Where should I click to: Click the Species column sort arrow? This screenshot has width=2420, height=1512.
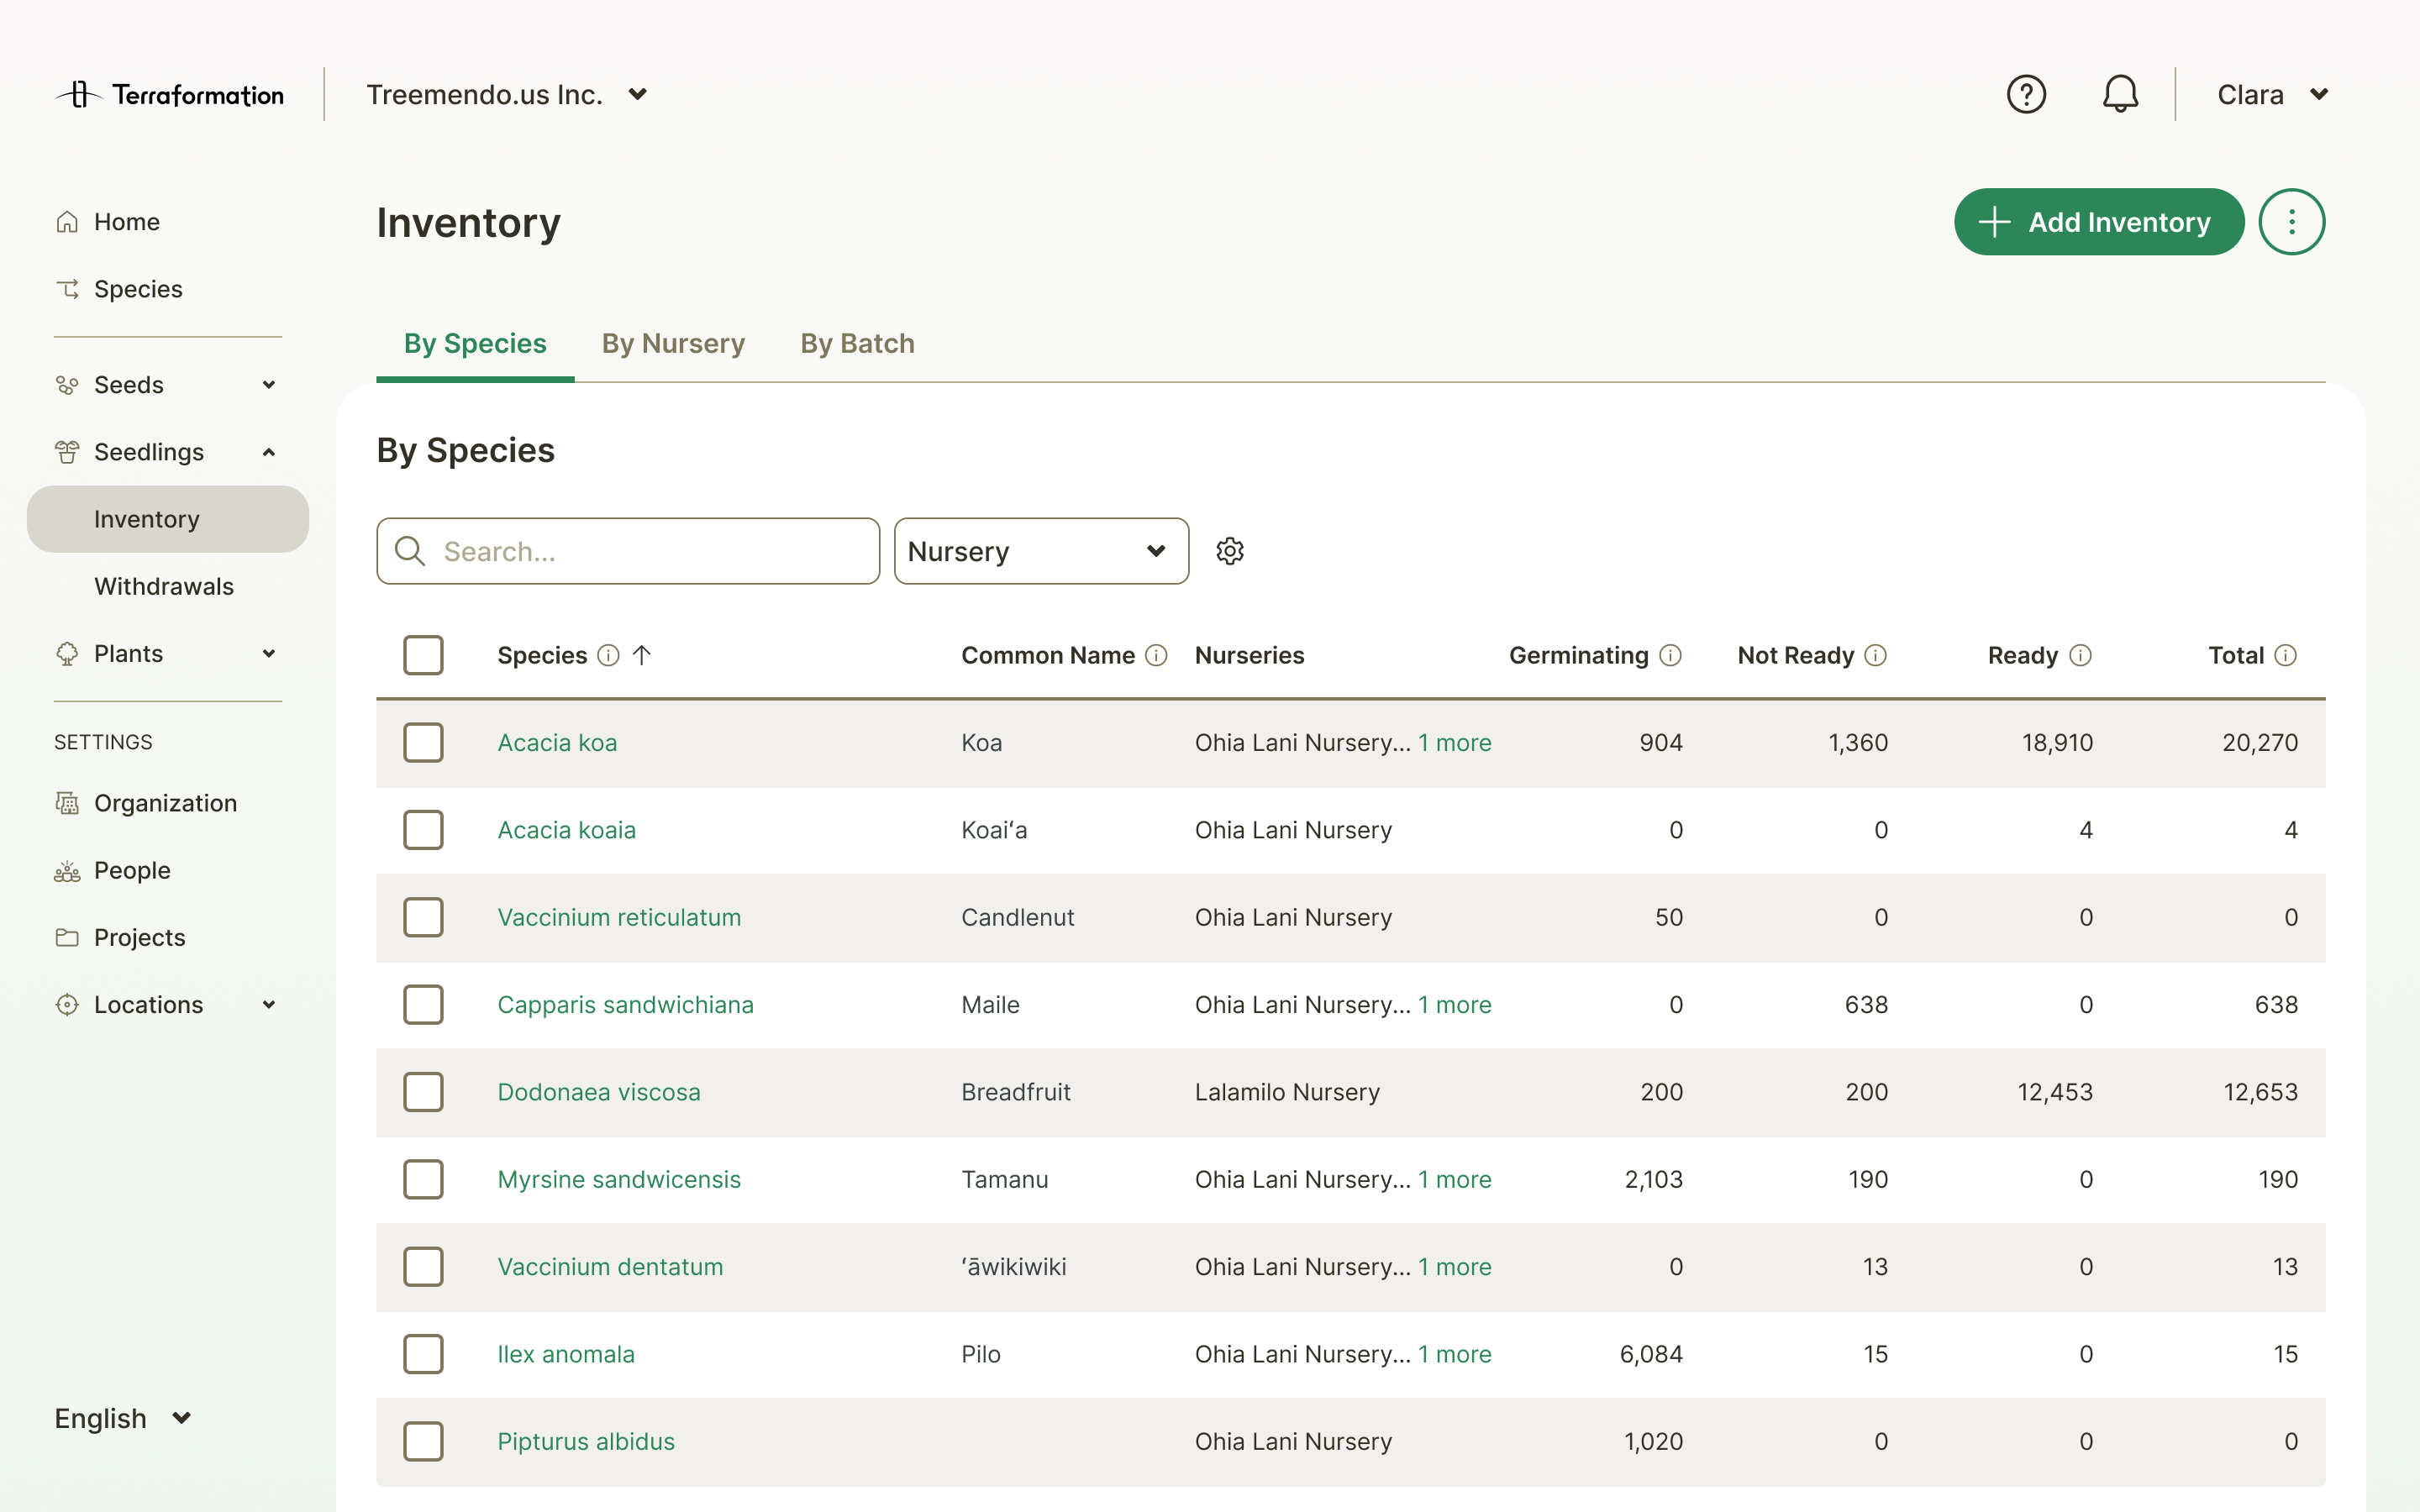pos(643,655)
